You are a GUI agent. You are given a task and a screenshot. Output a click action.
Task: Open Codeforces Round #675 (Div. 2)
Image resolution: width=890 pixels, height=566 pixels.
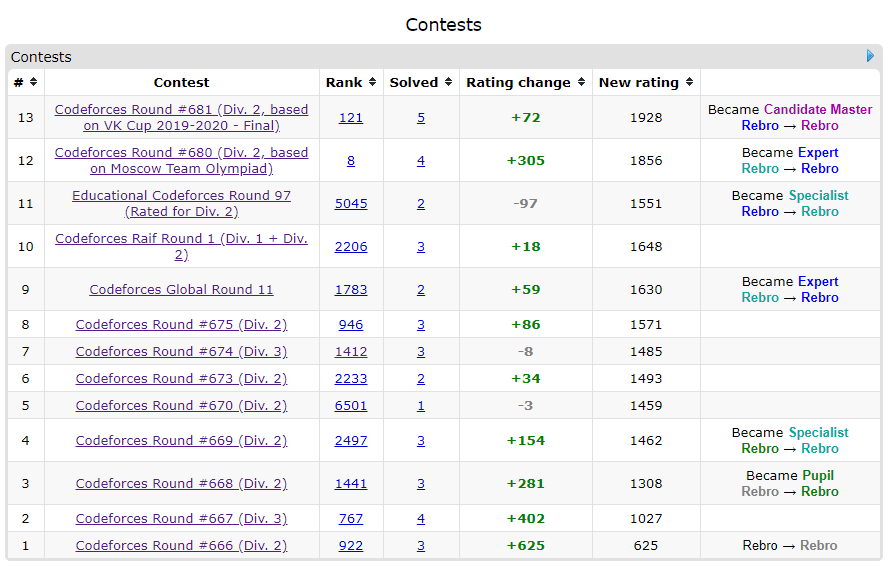182,325
